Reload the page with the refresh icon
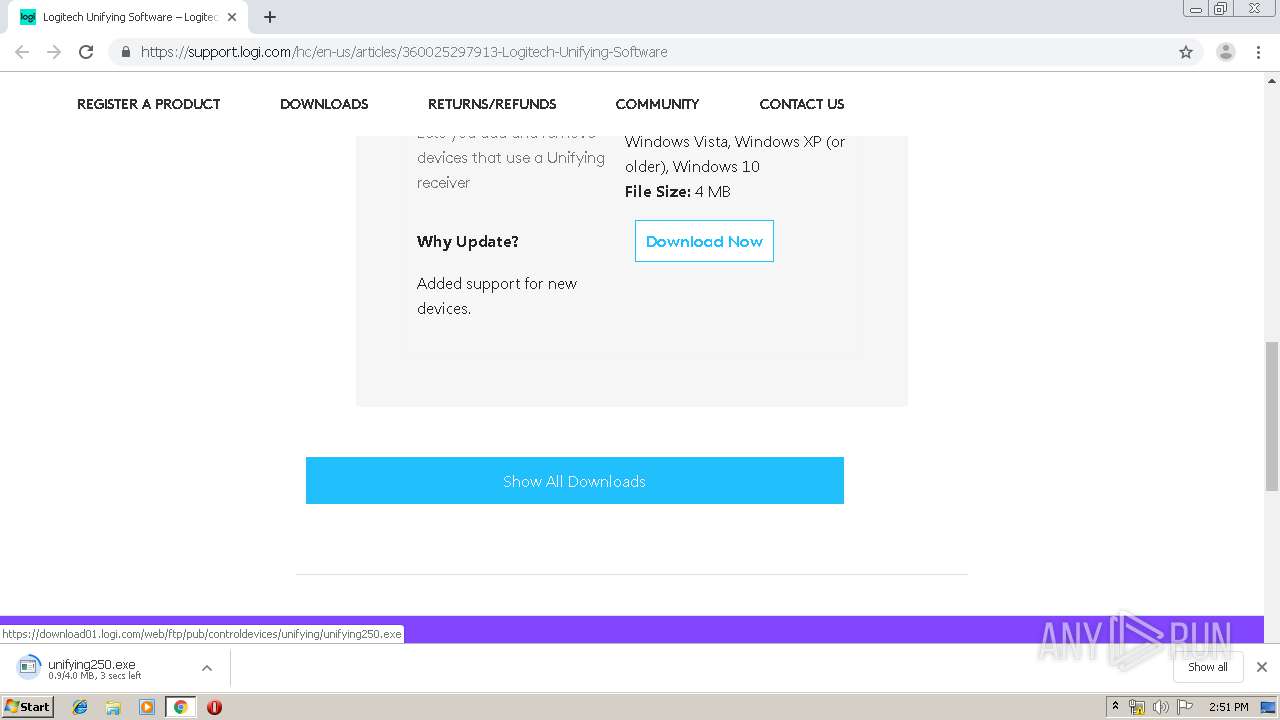Image resolution: width=1280 pixels, height=720 pixels. point(86,52)
